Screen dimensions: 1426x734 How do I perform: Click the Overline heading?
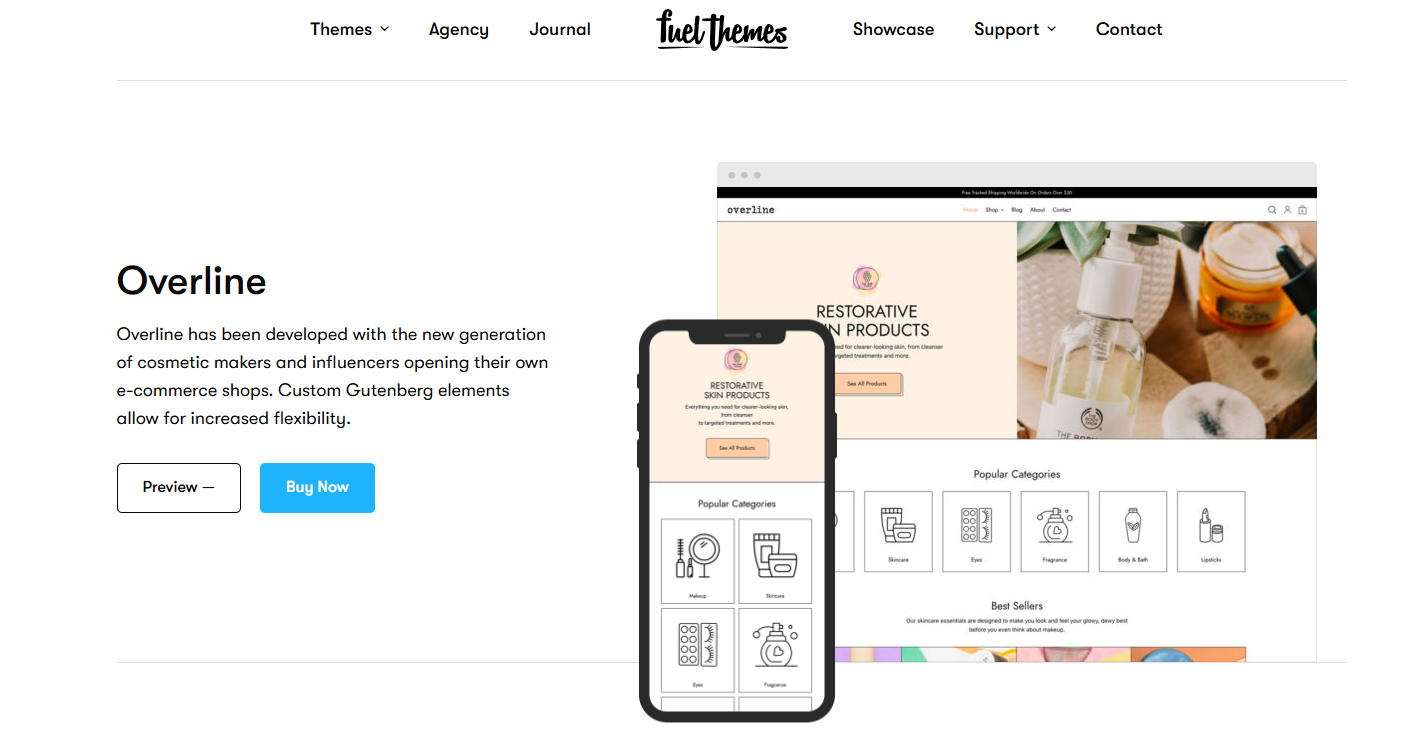[192, 281]
